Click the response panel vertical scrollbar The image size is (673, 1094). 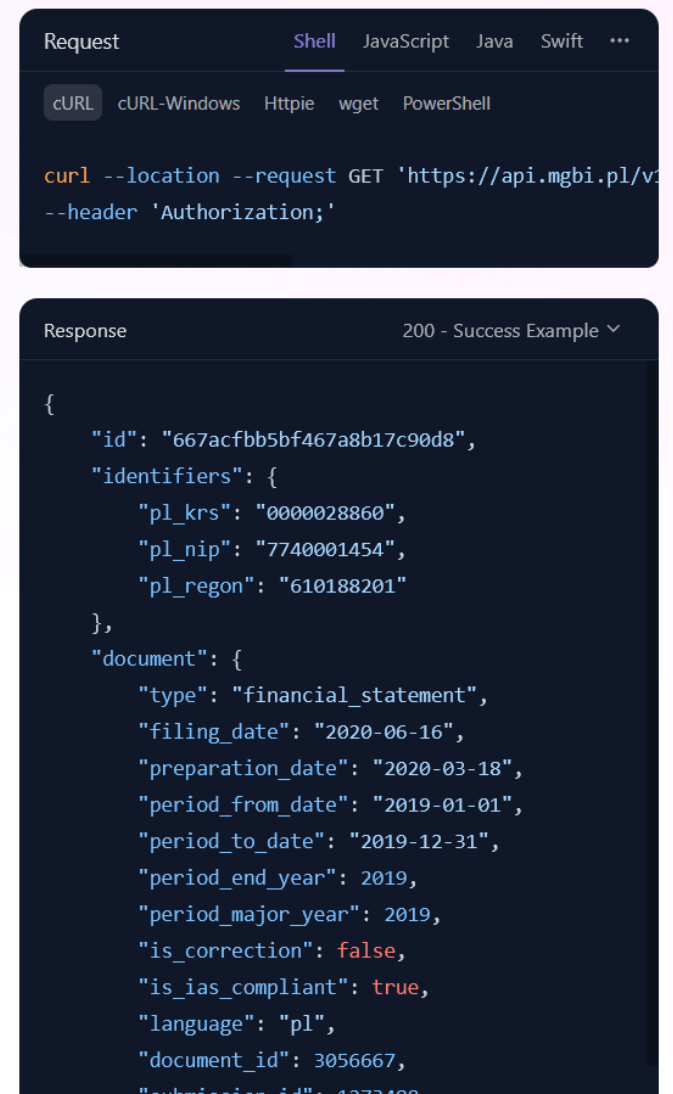(651, 727)
